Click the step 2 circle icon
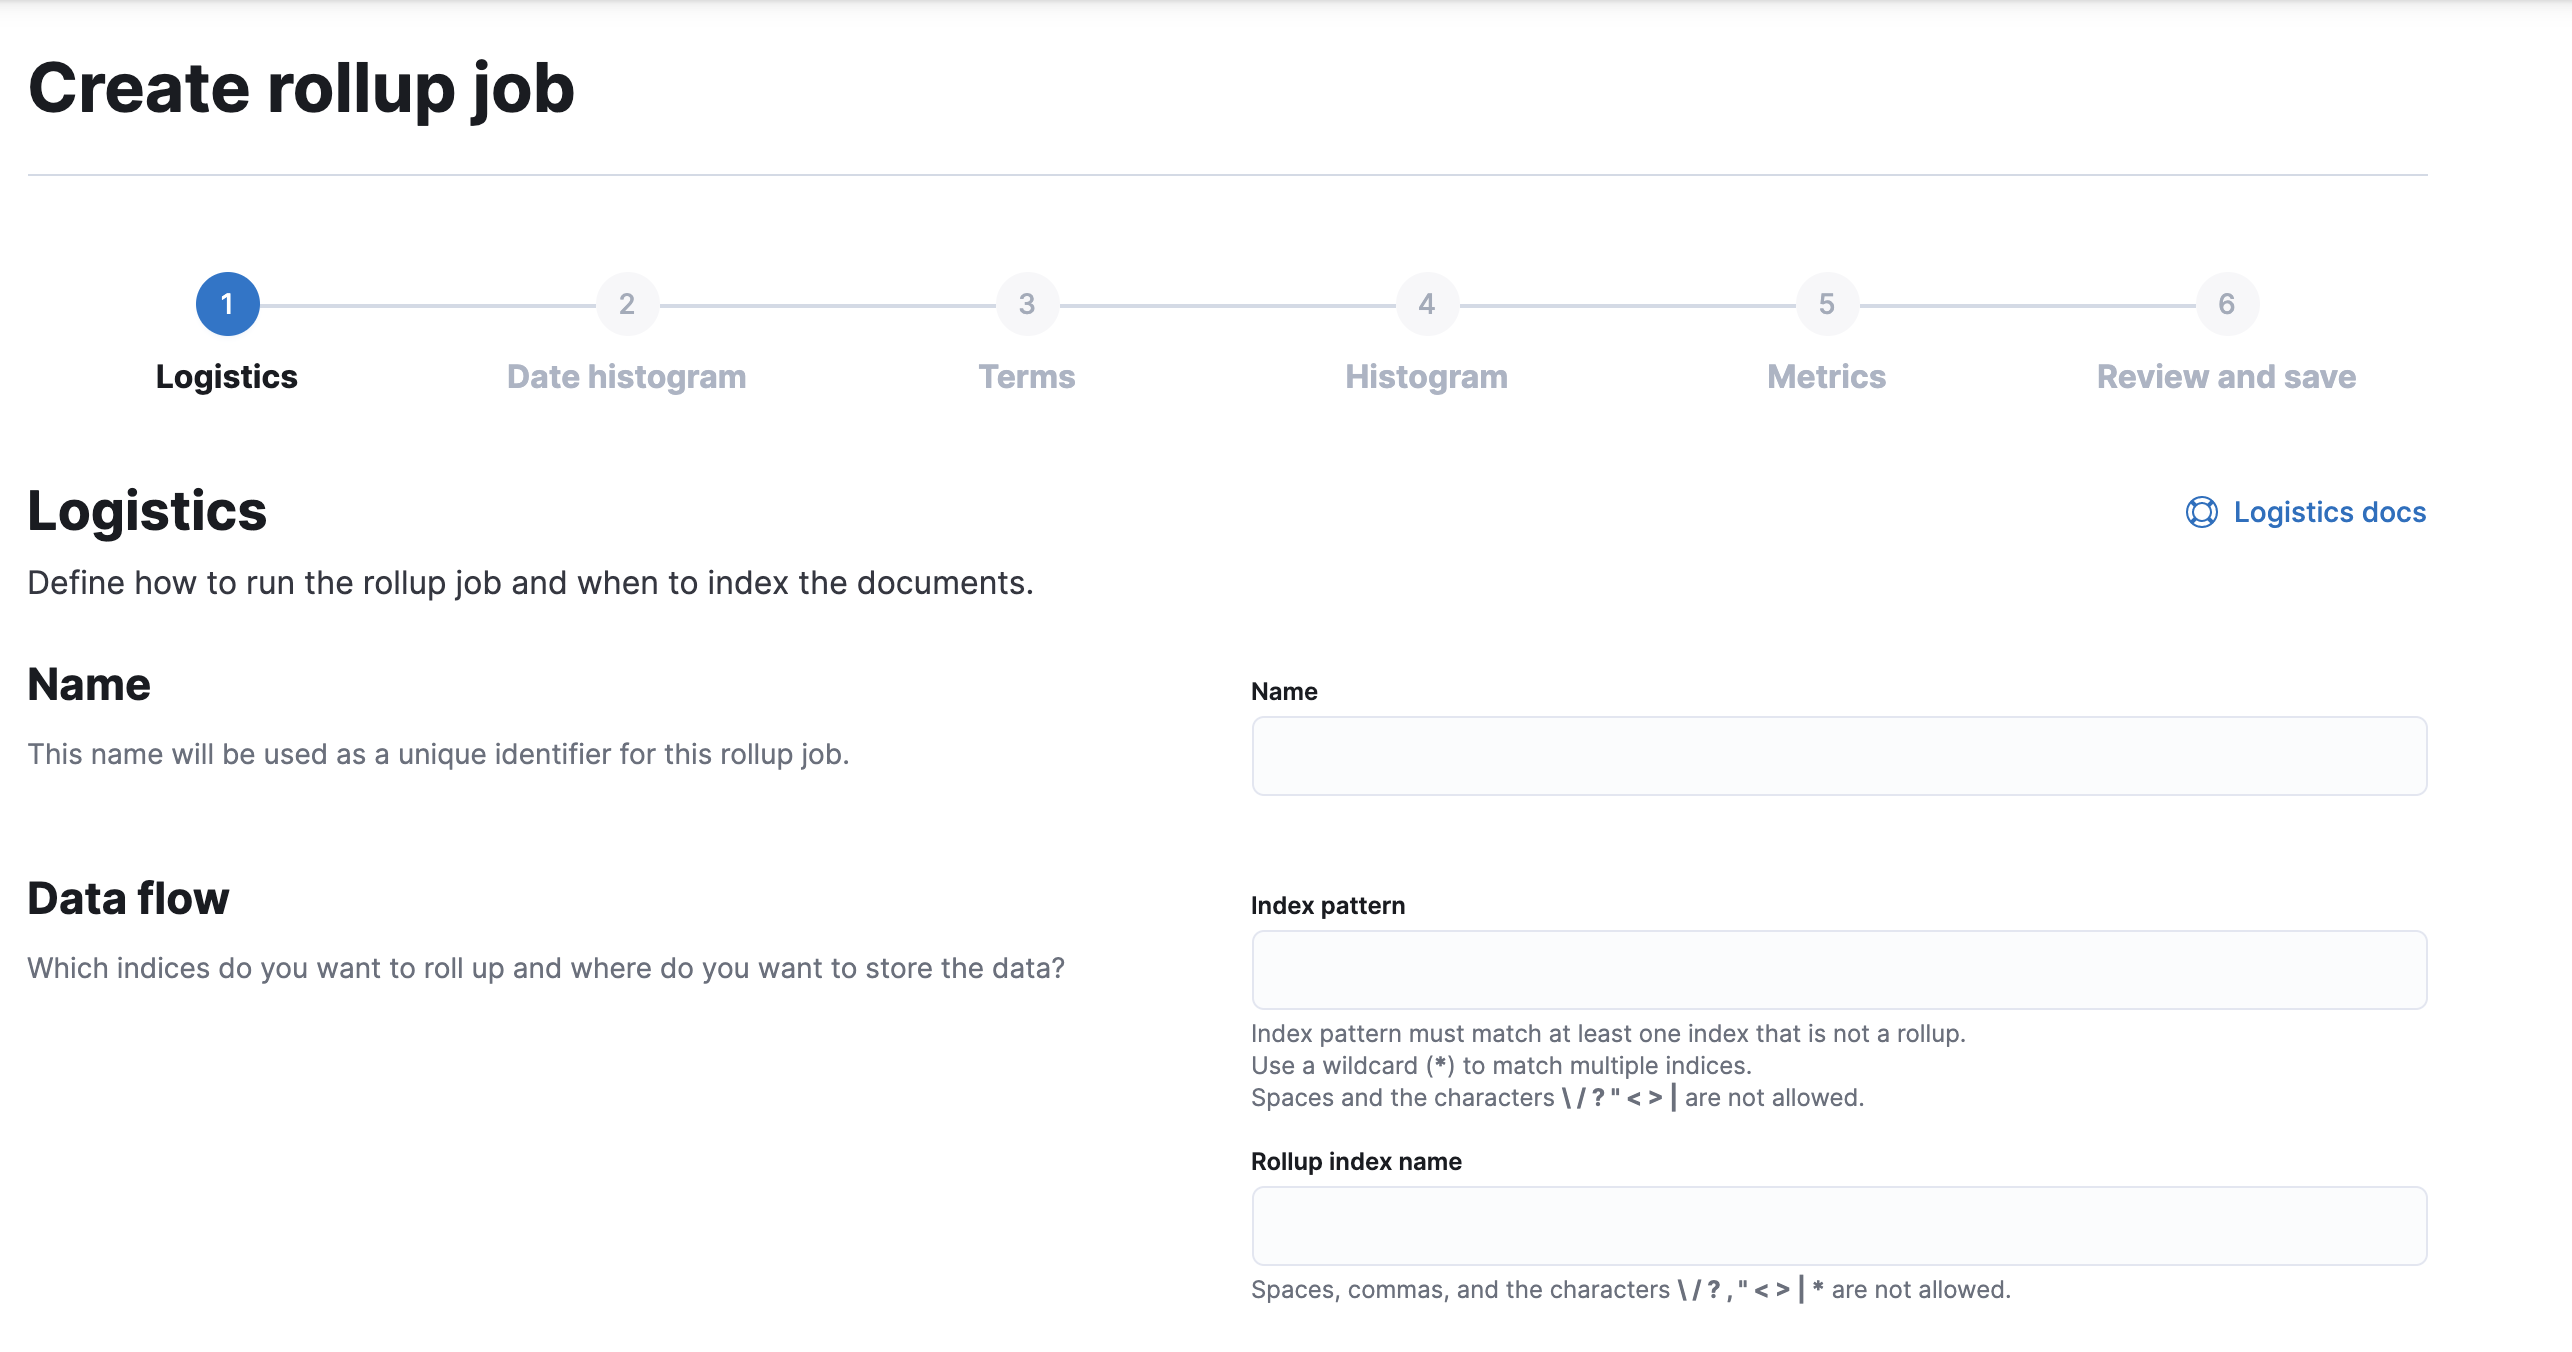 tap(627, 304)
